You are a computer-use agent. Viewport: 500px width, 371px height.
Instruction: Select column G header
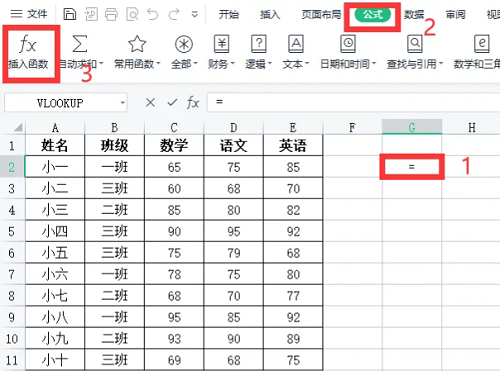[x=412, y=127]
